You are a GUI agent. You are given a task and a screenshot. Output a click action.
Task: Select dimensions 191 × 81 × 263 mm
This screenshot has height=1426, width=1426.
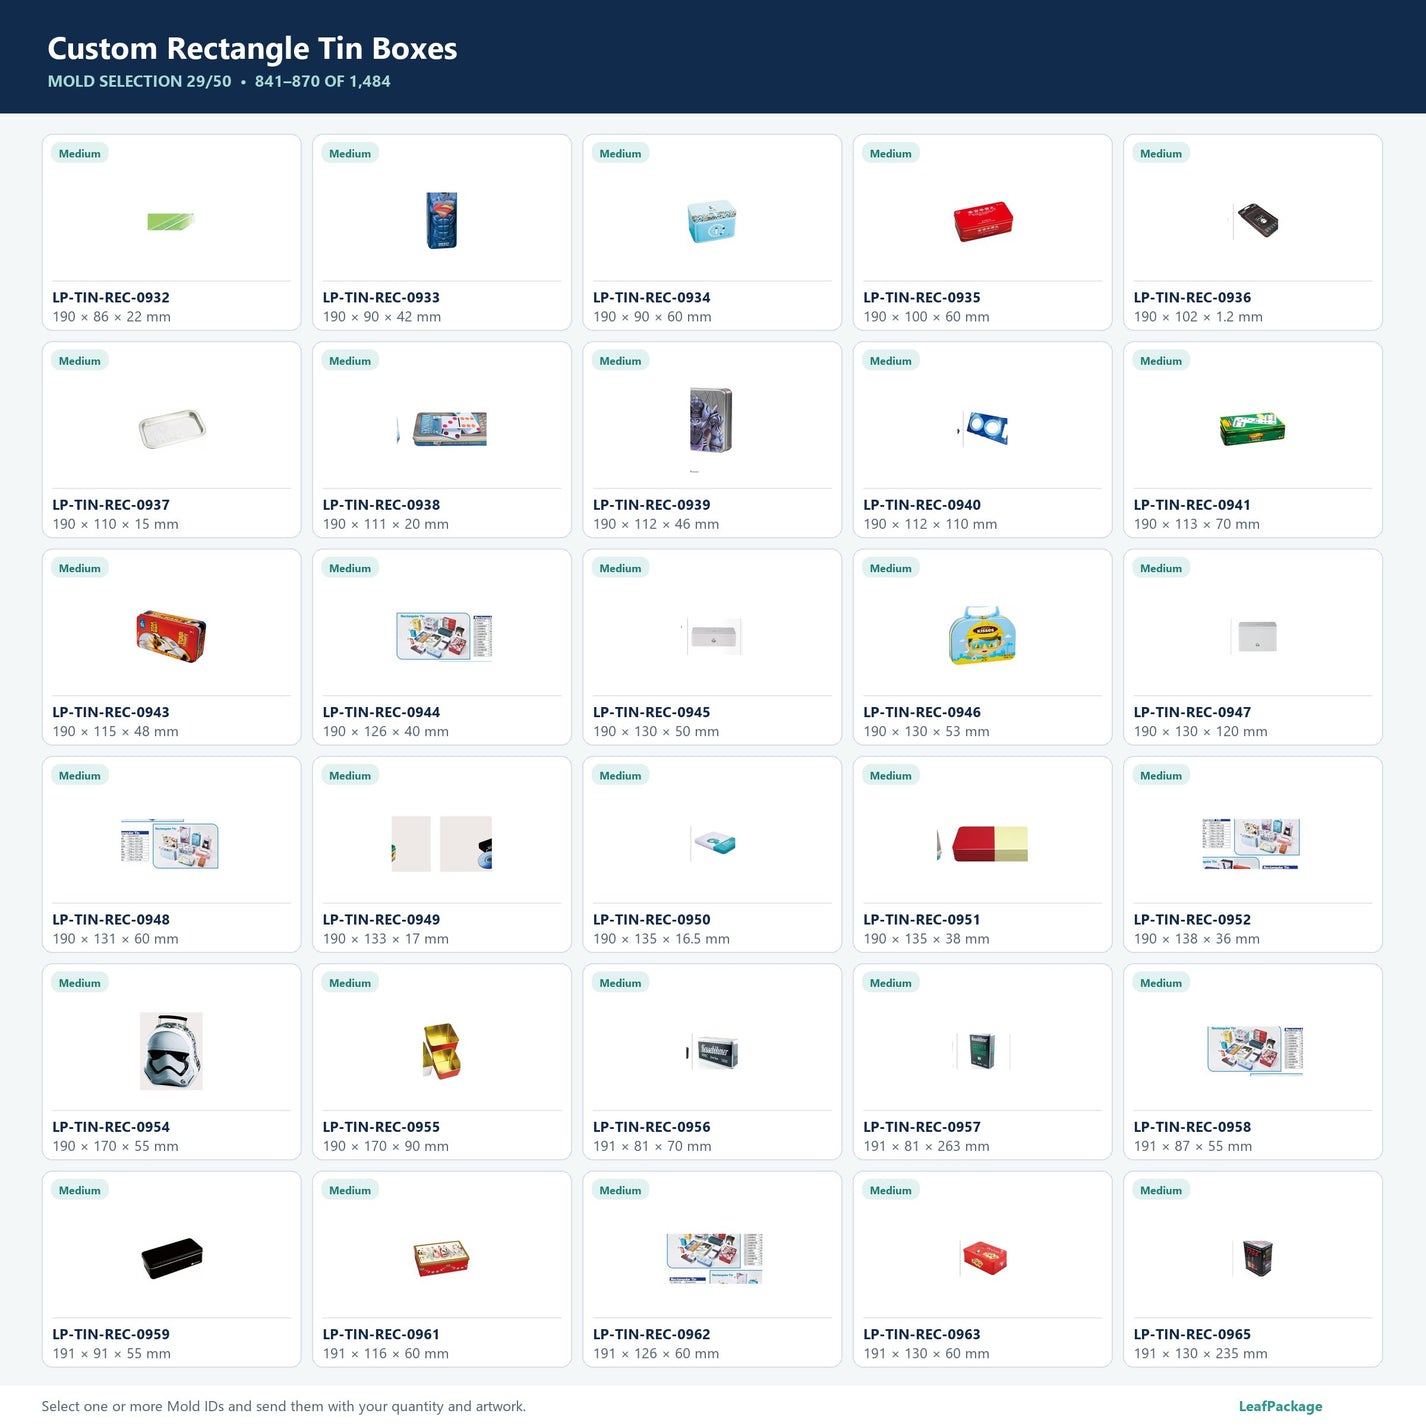point(927,1146)
